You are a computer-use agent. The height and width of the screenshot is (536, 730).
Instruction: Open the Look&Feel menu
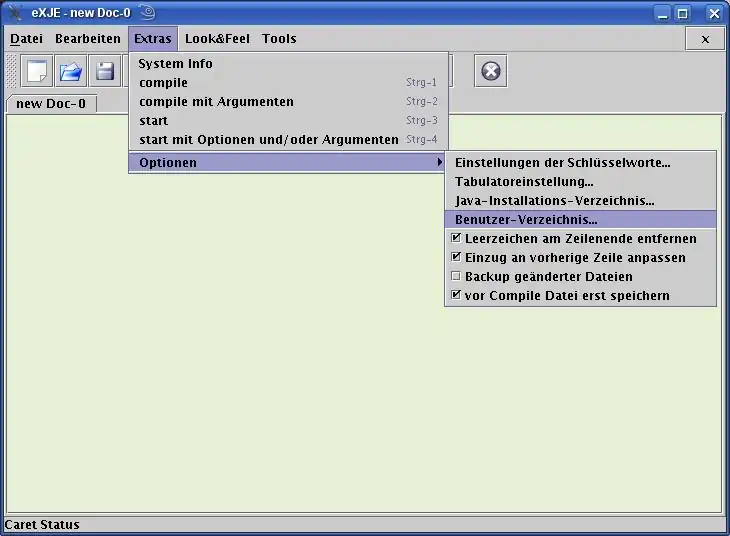click(217, 39)
